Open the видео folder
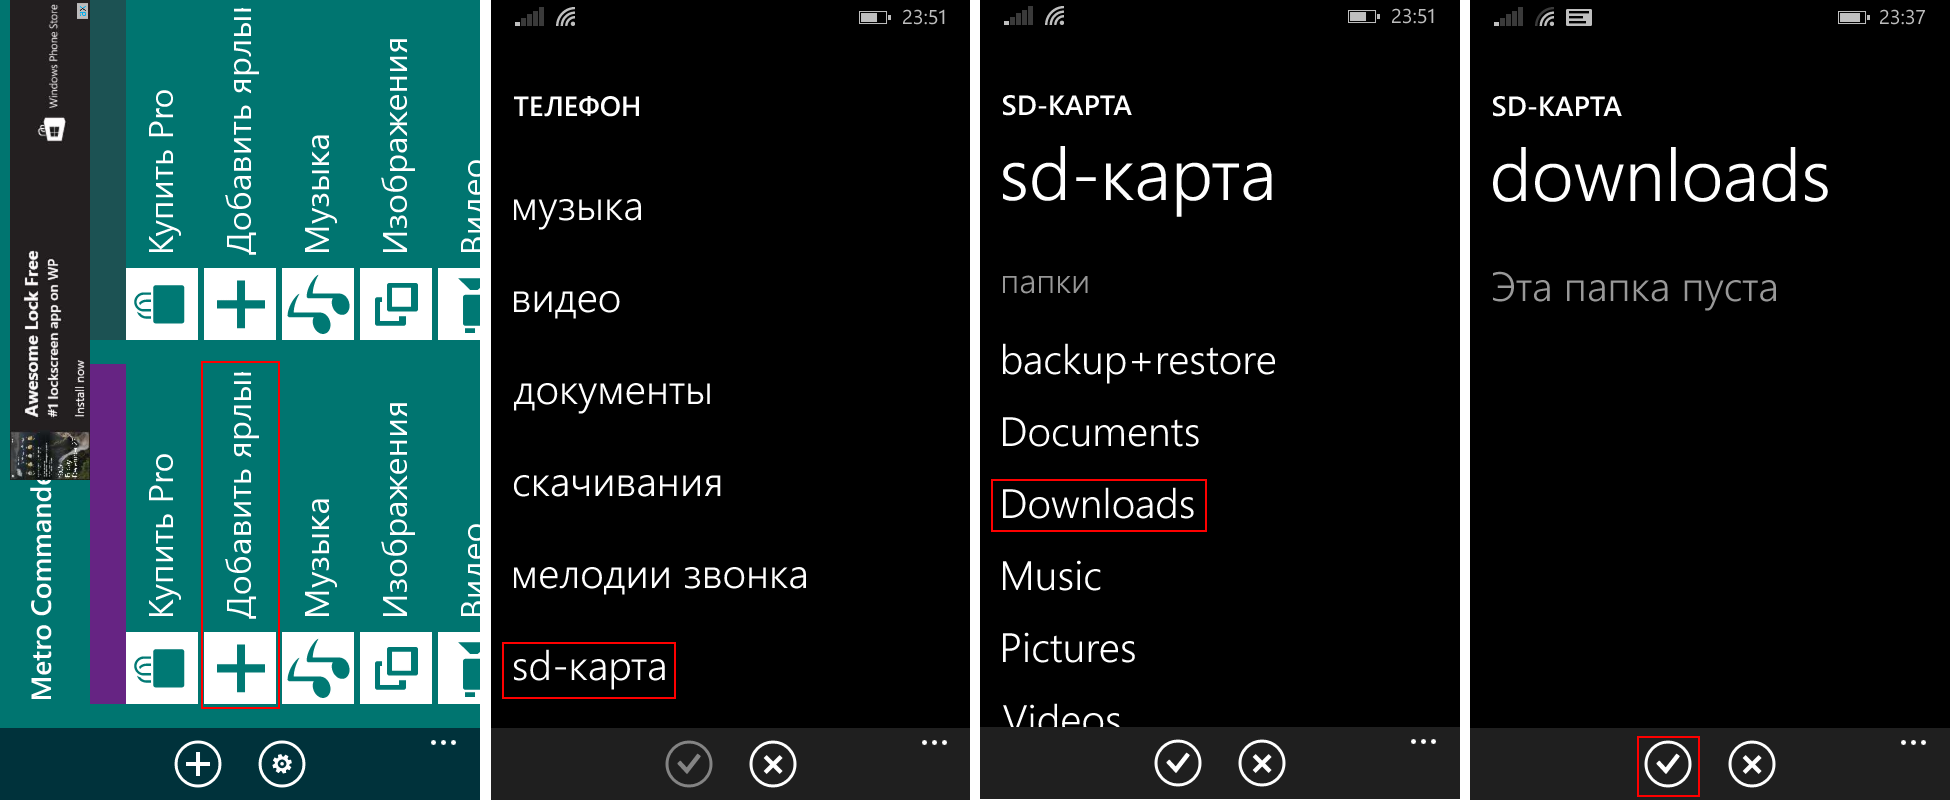 [566, 299]
